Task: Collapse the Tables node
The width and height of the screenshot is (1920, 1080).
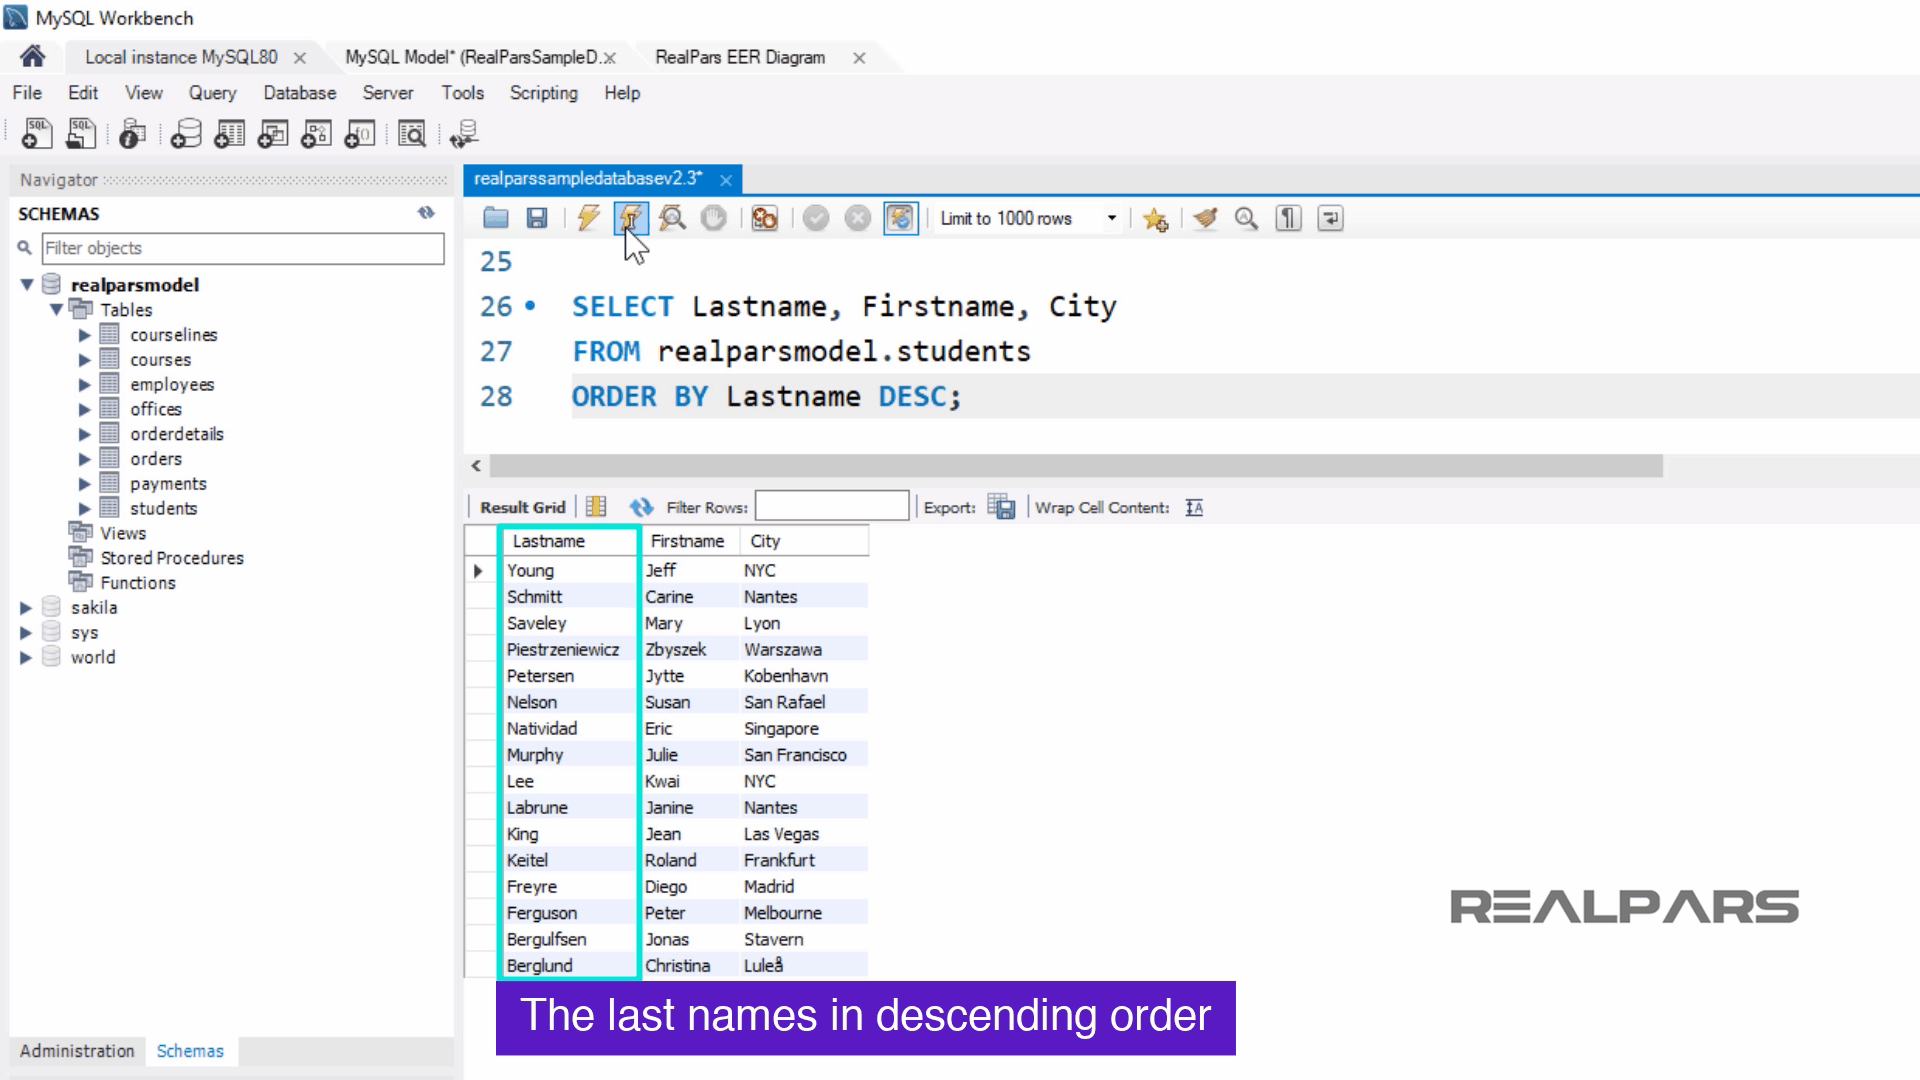Action: [57, 309]
